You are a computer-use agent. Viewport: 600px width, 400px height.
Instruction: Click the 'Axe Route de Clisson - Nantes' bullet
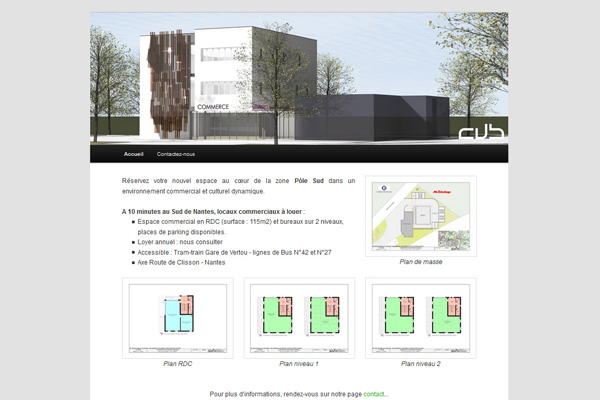tap(181, 262)
